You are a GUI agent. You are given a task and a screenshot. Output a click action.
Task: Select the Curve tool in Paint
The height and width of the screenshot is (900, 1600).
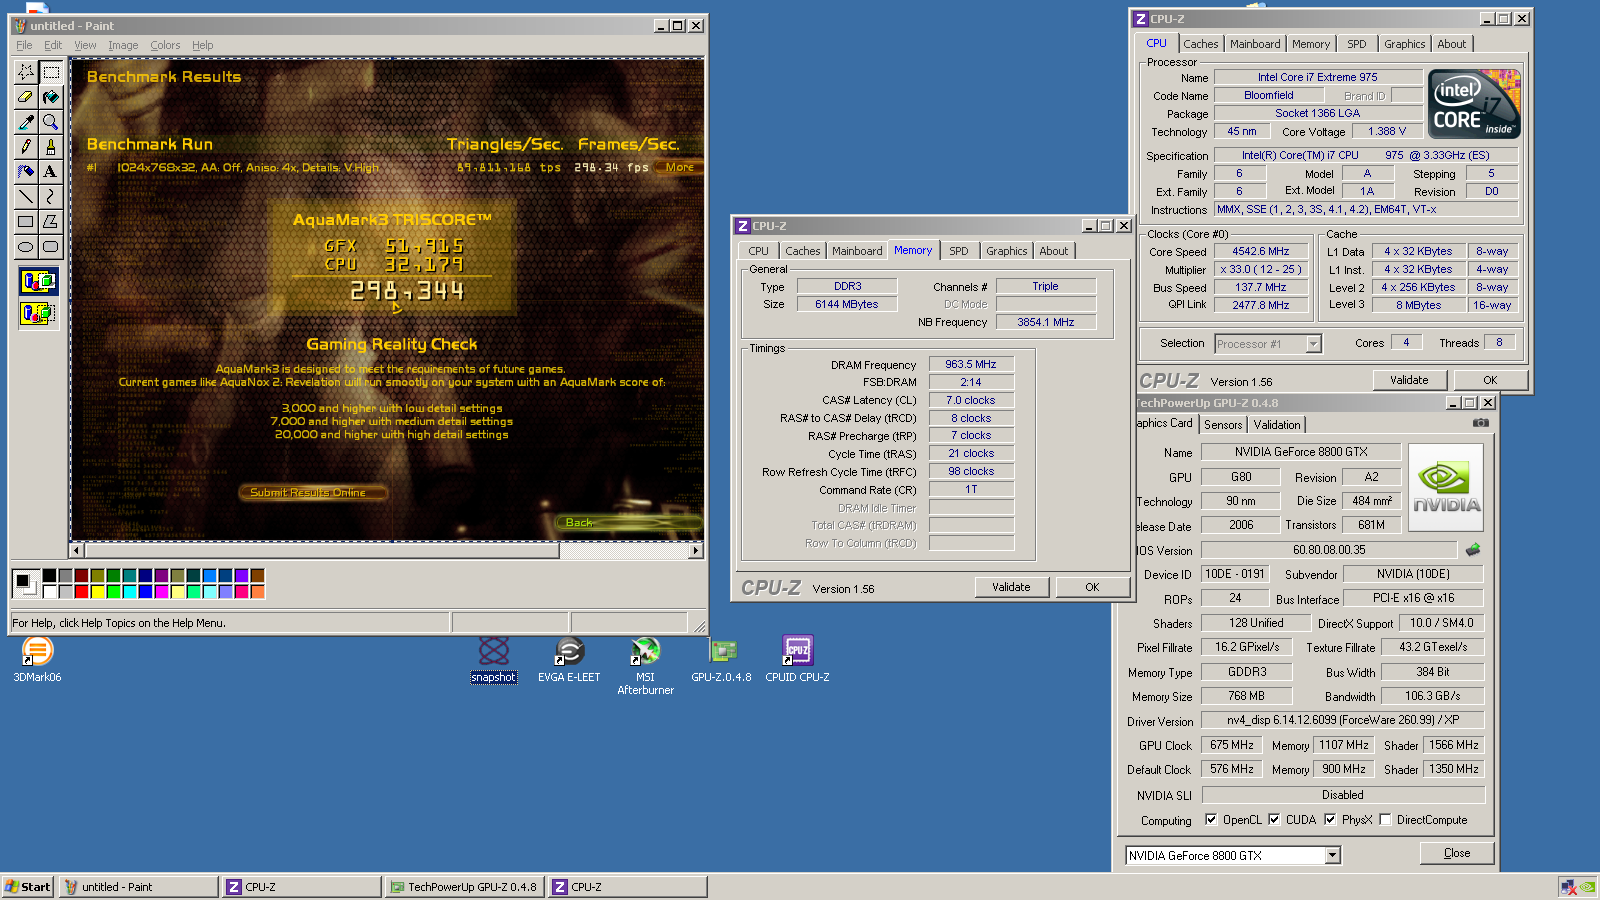tap(51, 197)
